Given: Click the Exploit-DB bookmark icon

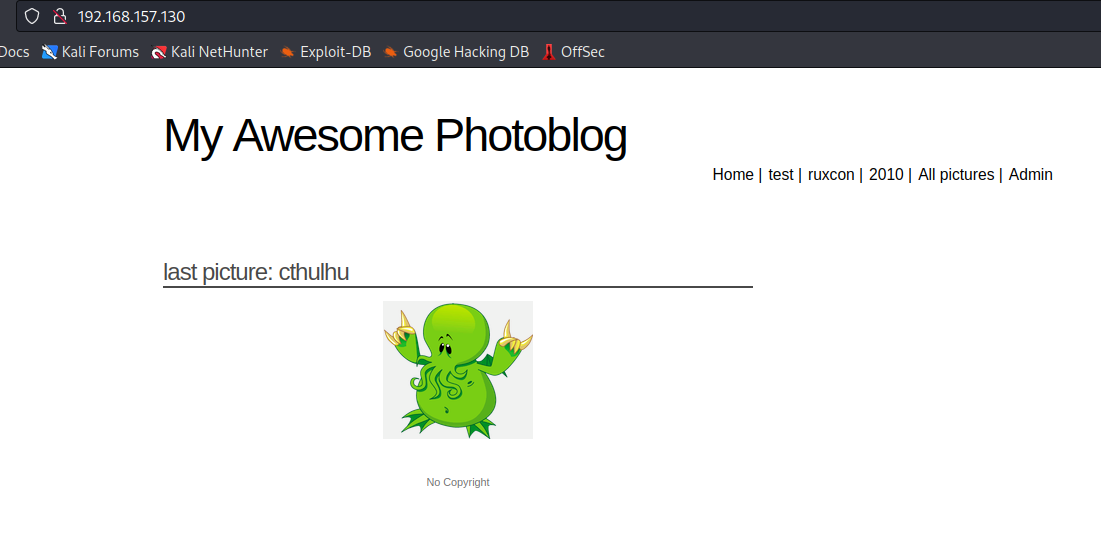Looking at the screenshot, I should coord(287,52).
